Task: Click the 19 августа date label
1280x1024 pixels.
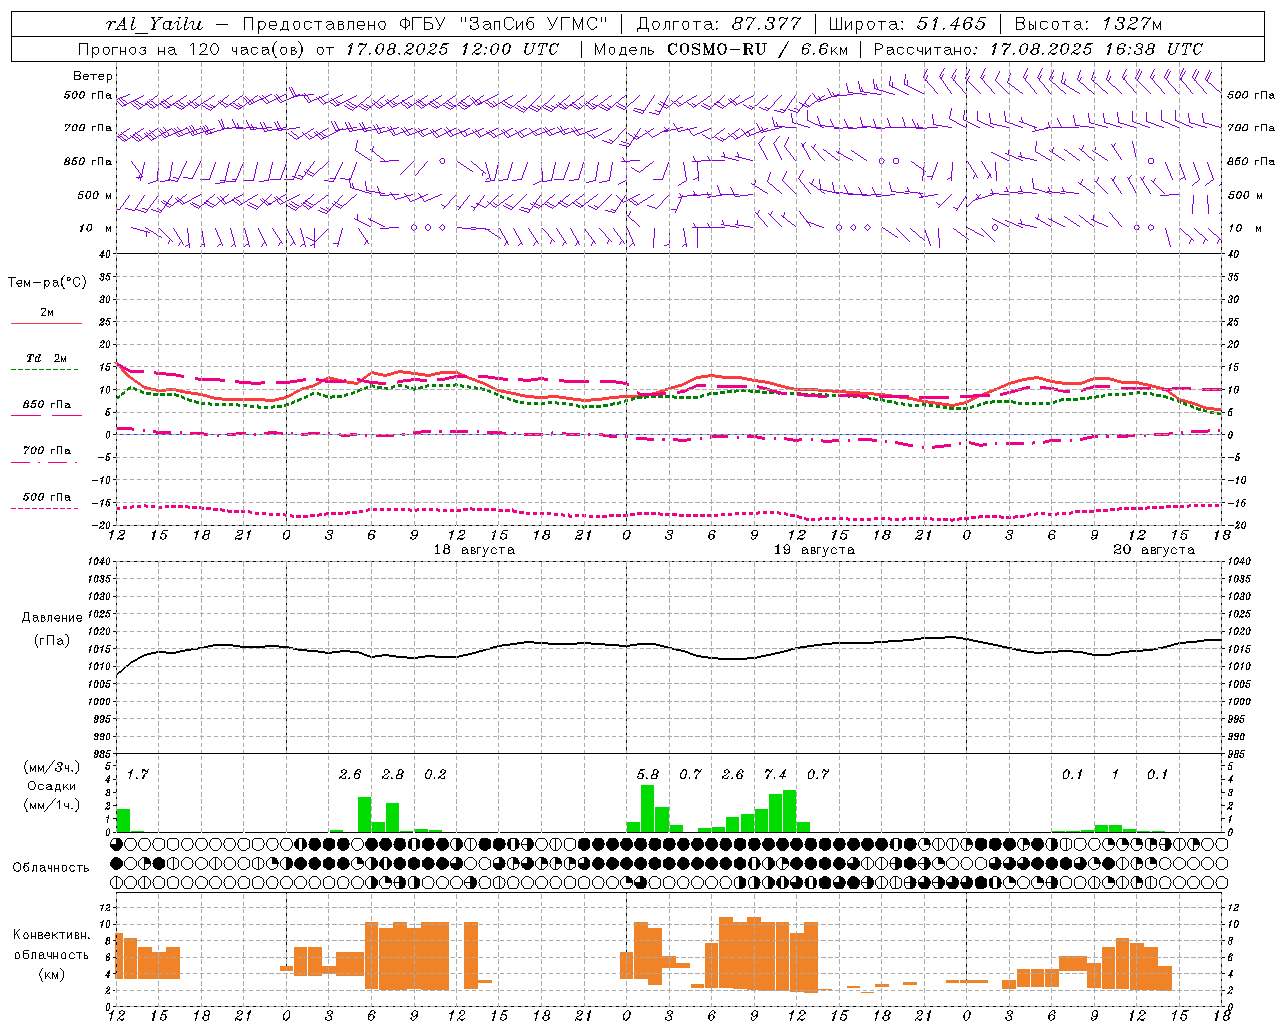Action: tap(814, 550)
